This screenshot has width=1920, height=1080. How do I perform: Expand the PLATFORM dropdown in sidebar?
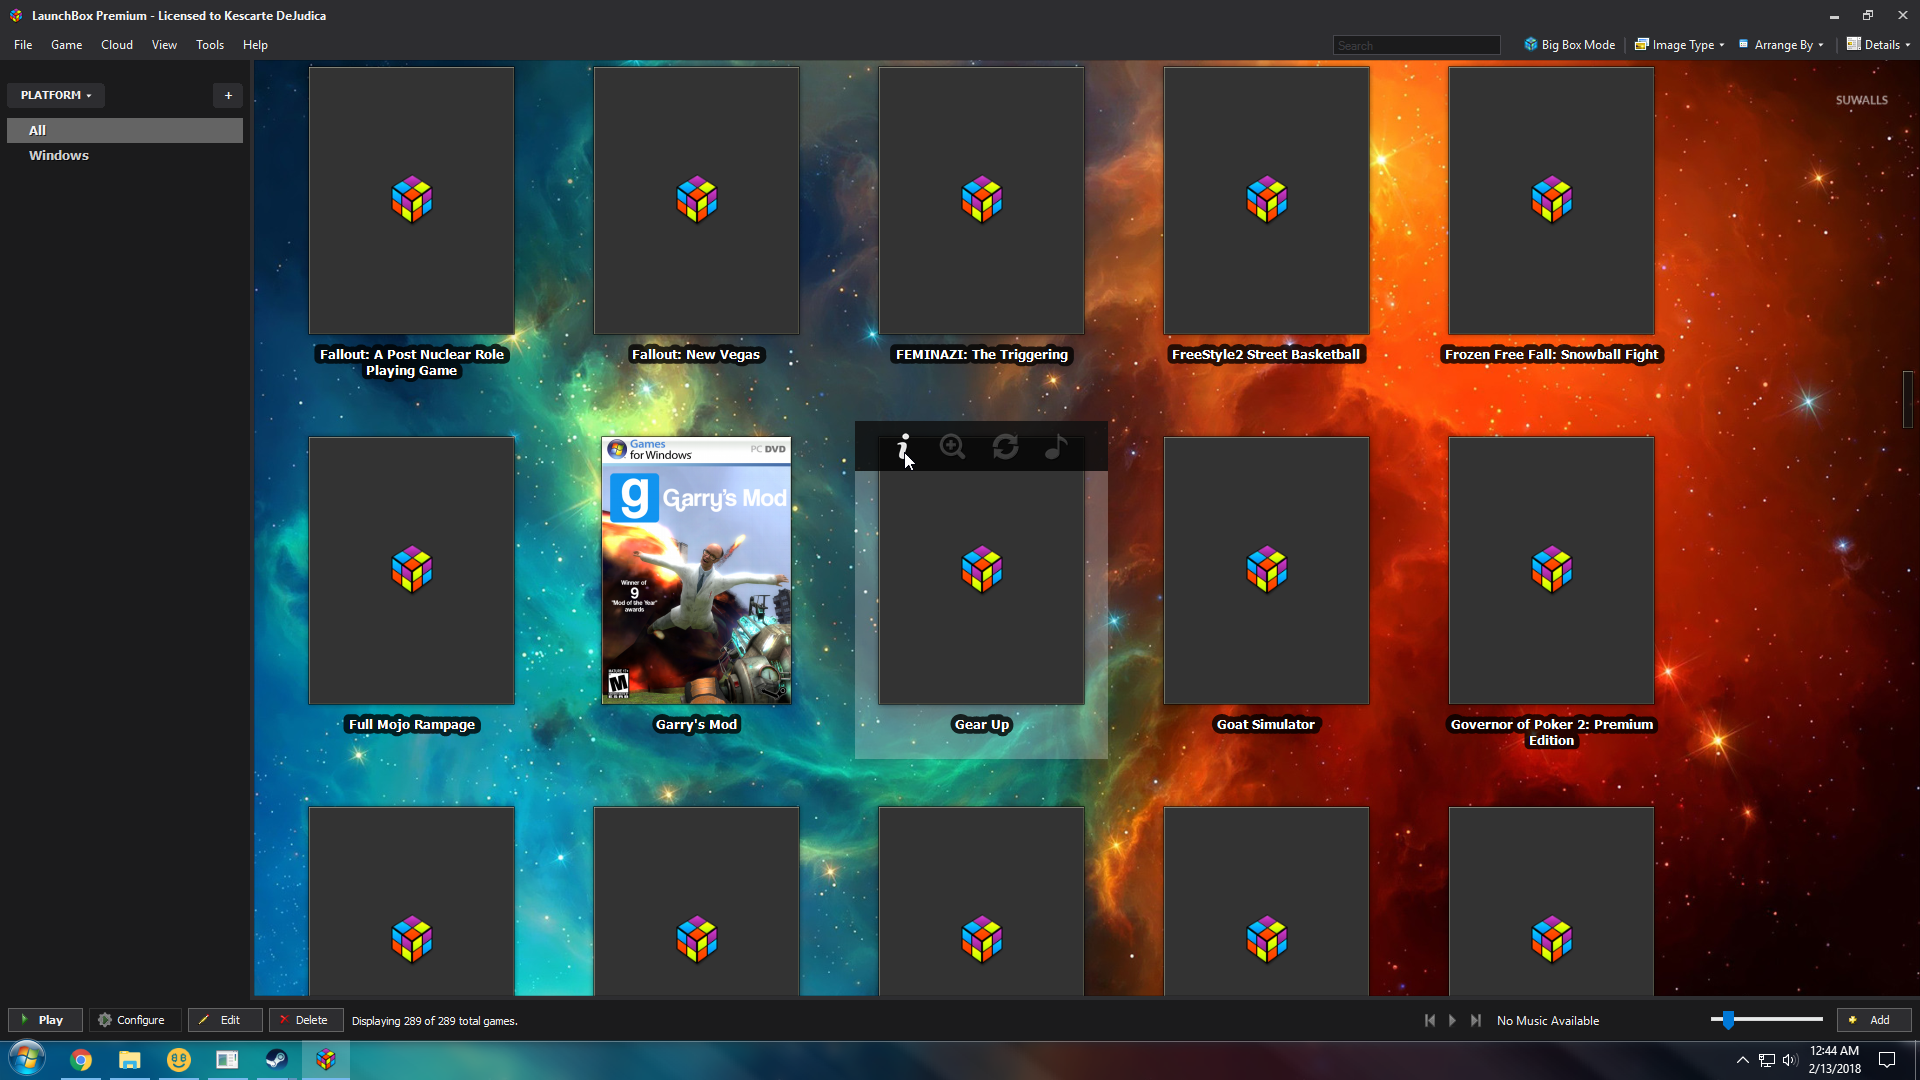pyautogui.click(x=56, y=95)
